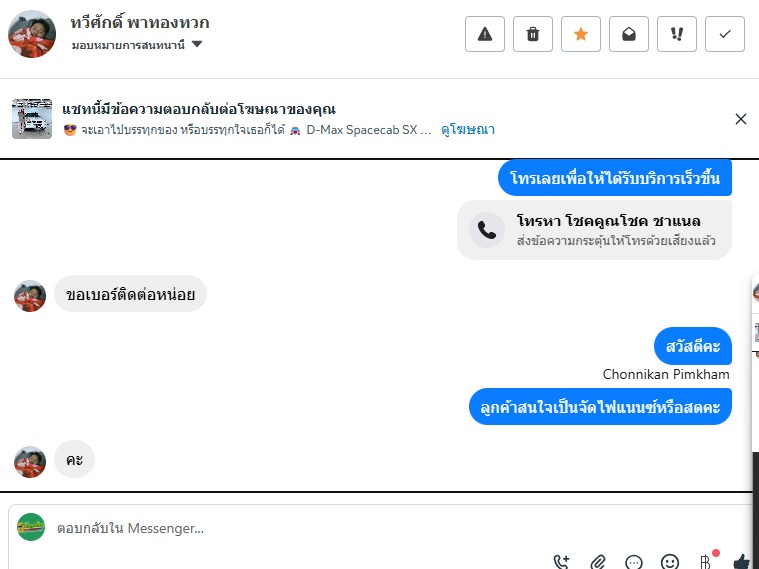Open the ad thumbnail image in banner
This screenshot has width=759, height=569.
coord(32,119)
